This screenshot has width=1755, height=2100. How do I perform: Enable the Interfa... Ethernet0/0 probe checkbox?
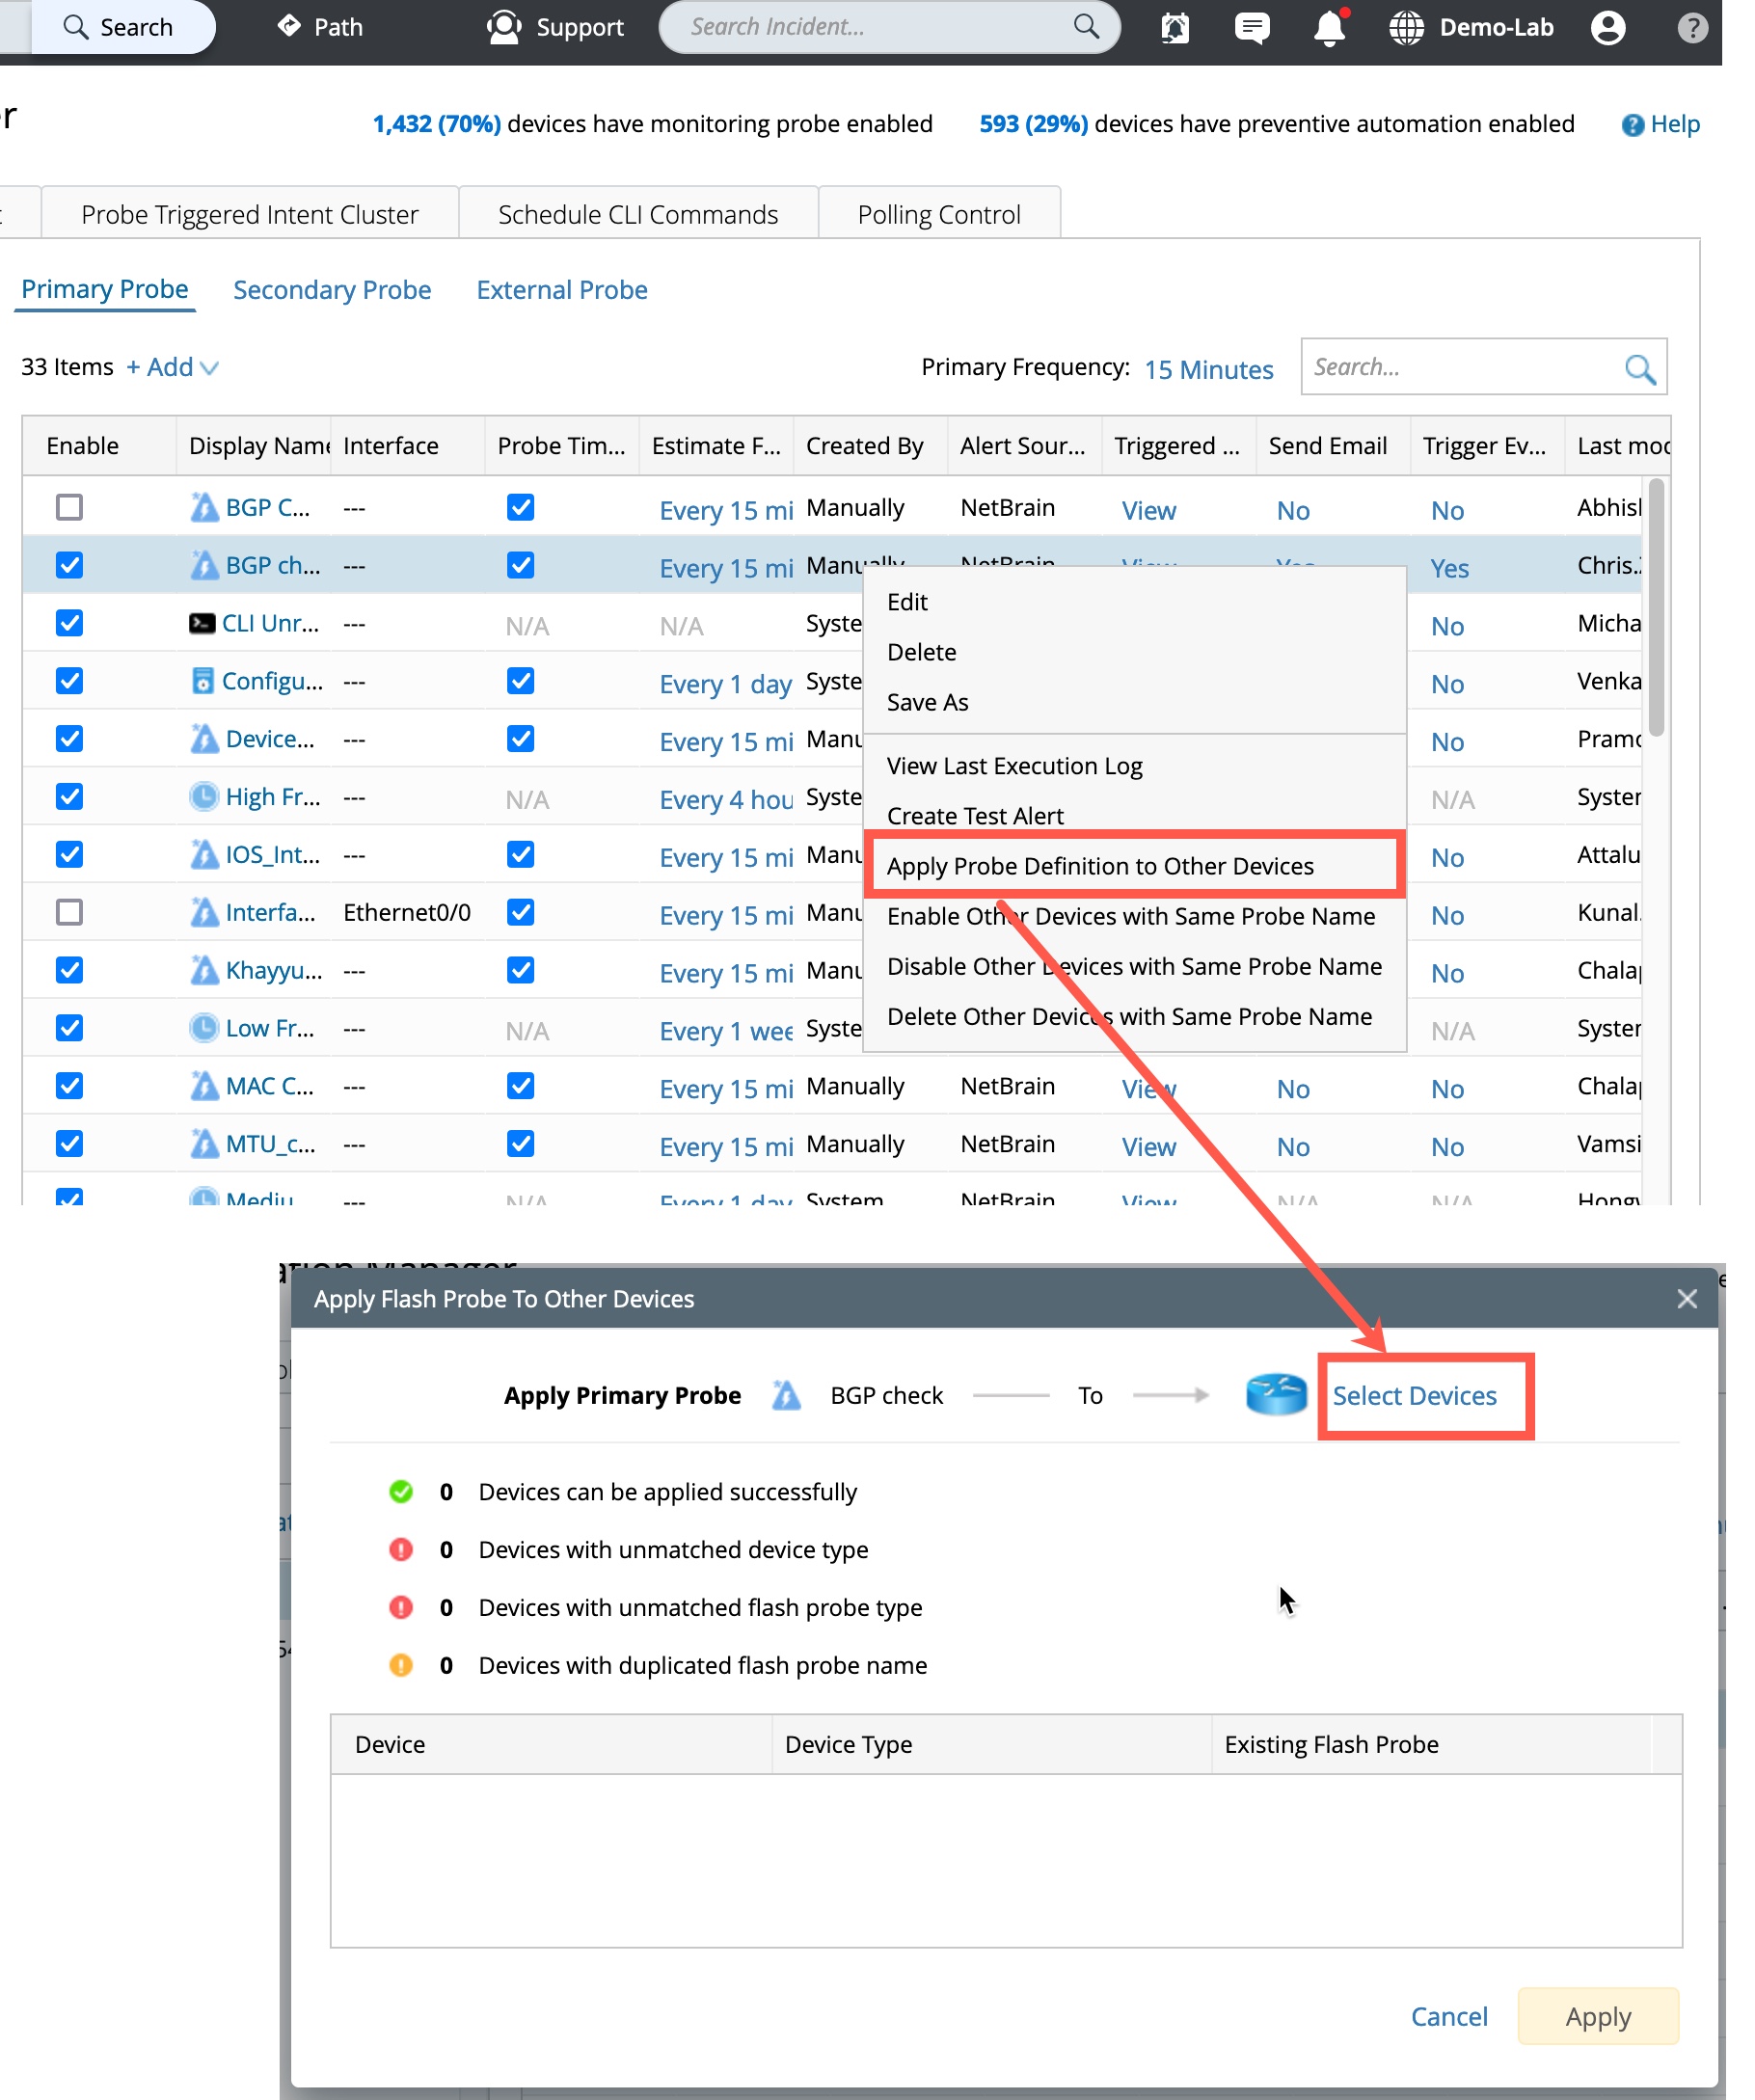[69, 913]
